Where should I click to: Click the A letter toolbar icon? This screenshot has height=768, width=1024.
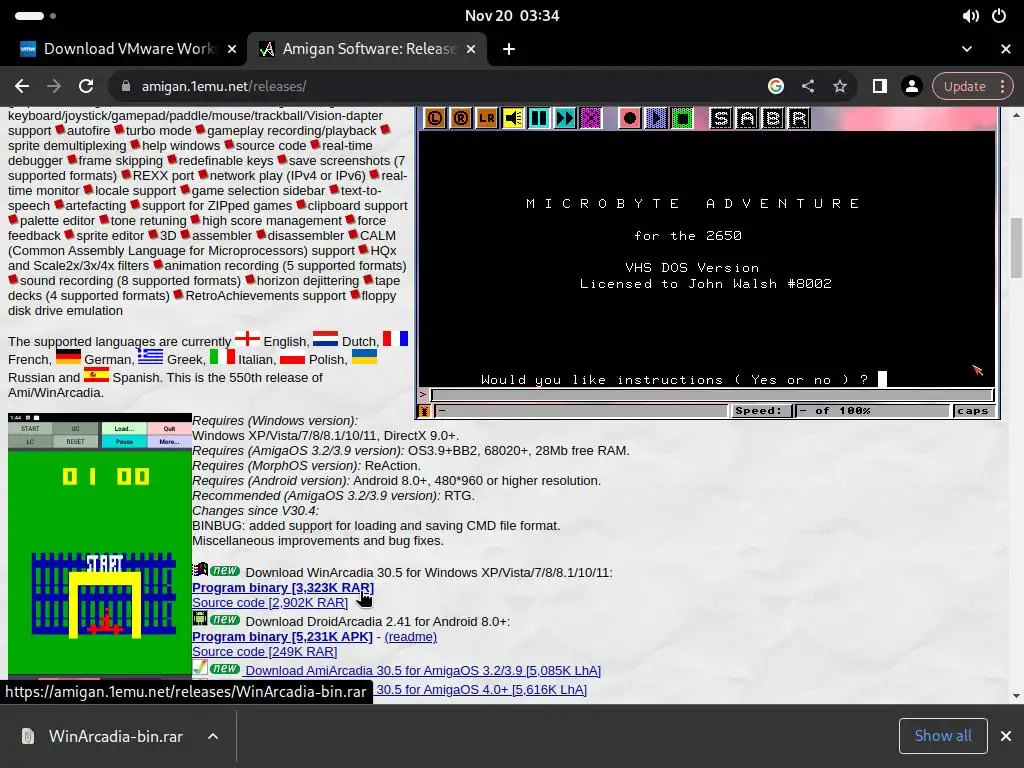pos(747,118)
